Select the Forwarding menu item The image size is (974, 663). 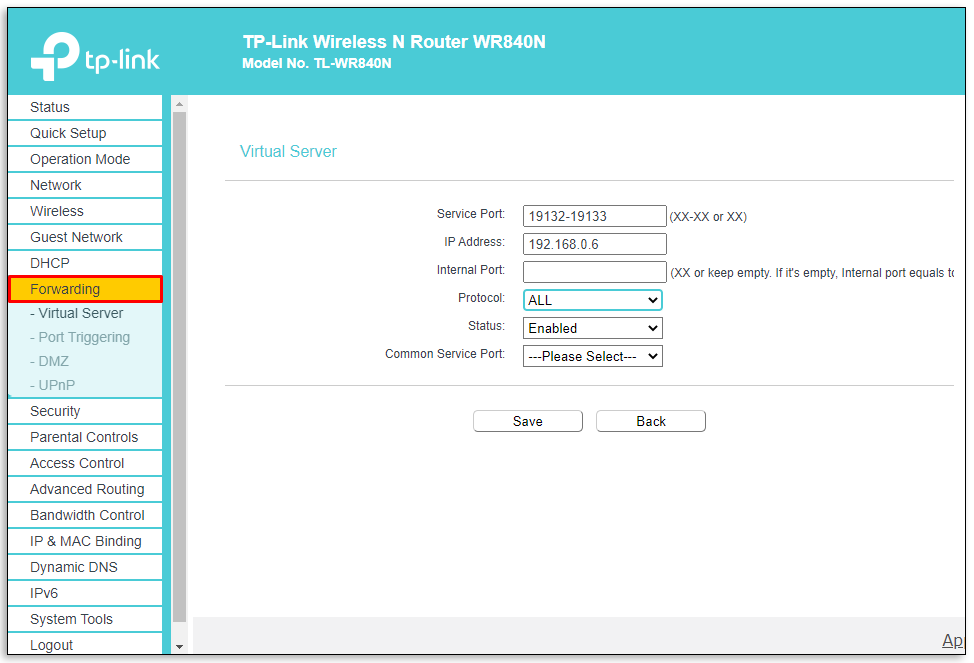pyautogui.click(x=85, y=289)
